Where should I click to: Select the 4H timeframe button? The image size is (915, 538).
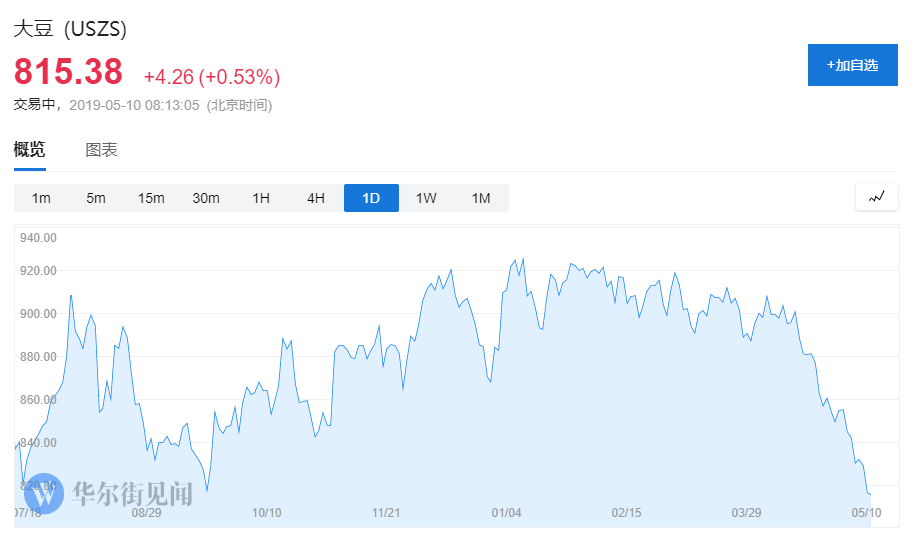[x=316, y=198]
